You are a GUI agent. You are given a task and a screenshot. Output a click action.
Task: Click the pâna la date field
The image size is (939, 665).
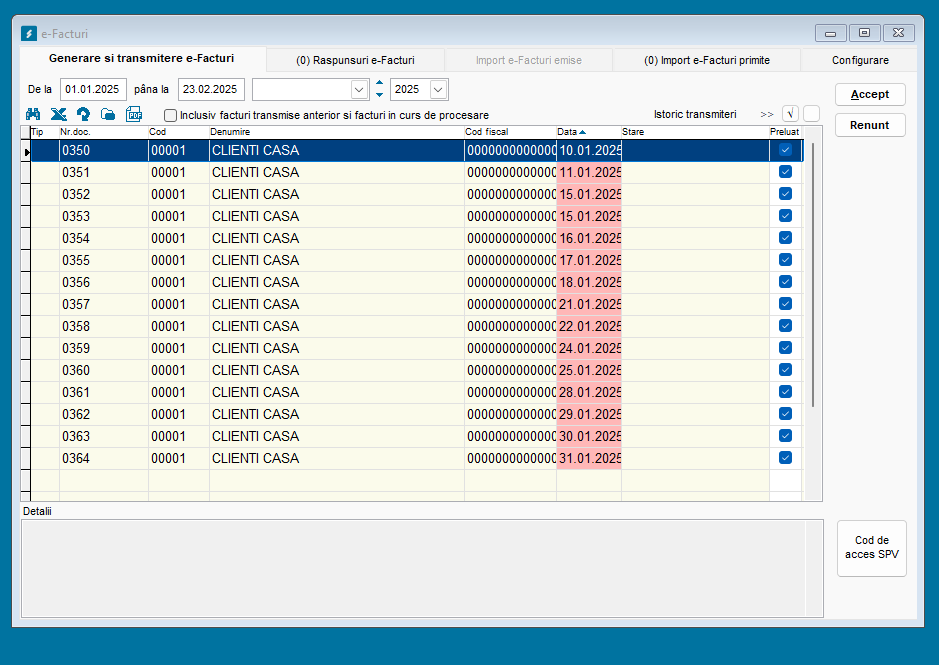pos(211,89)
